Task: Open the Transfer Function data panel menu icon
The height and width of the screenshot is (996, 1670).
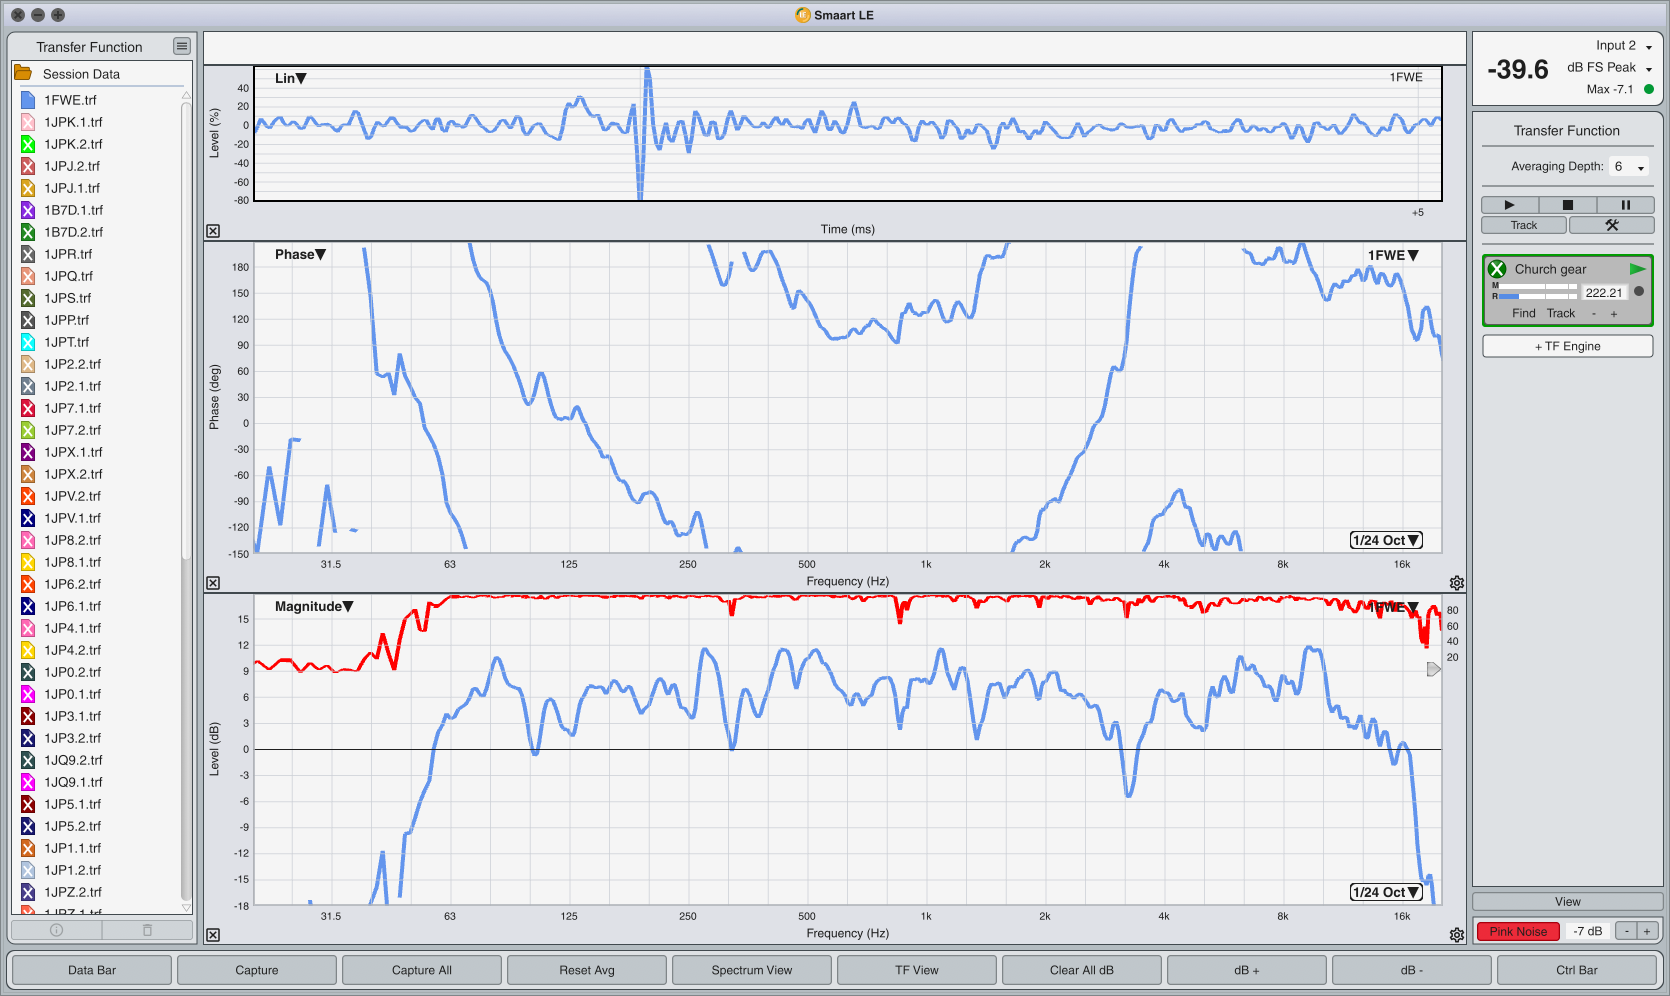Action: point(181,46)
